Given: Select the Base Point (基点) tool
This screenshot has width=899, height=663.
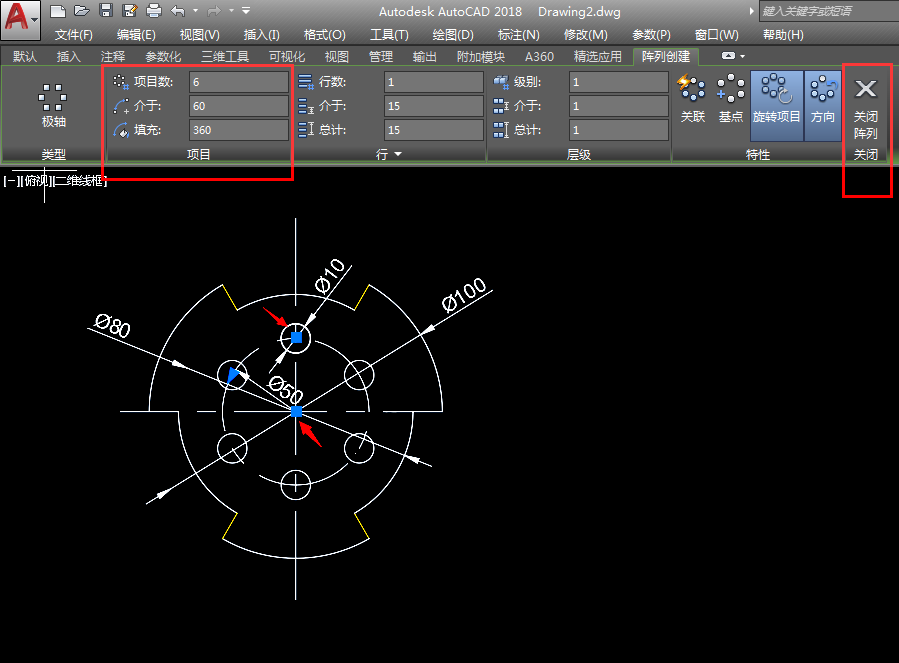Looking at the screenshot, I should (731, 98).
